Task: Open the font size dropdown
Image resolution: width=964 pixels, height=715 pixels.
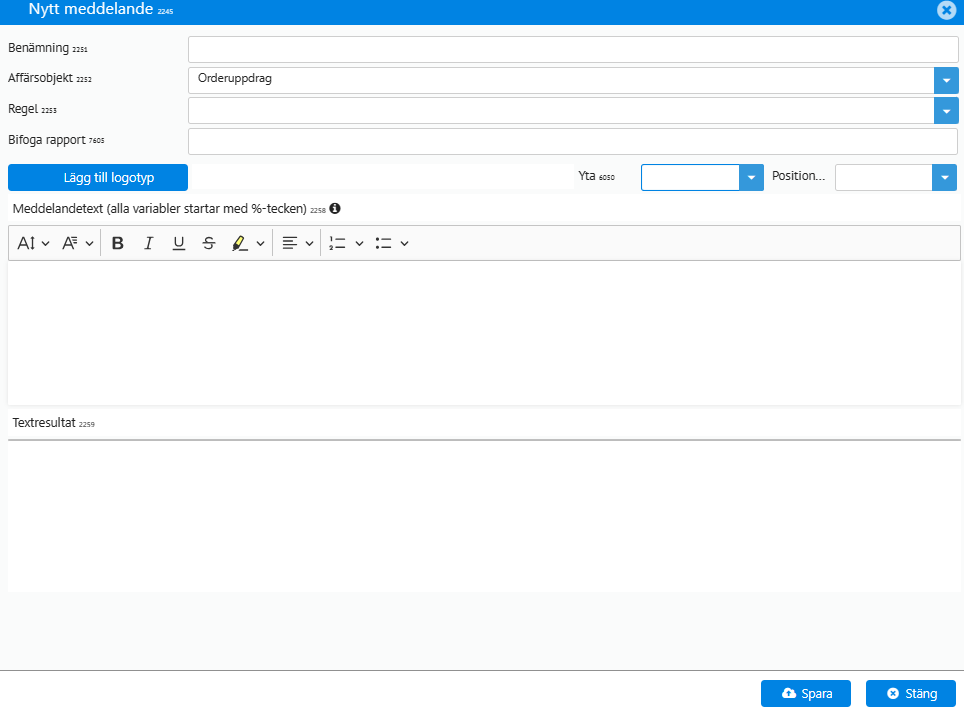Action: 33,243
